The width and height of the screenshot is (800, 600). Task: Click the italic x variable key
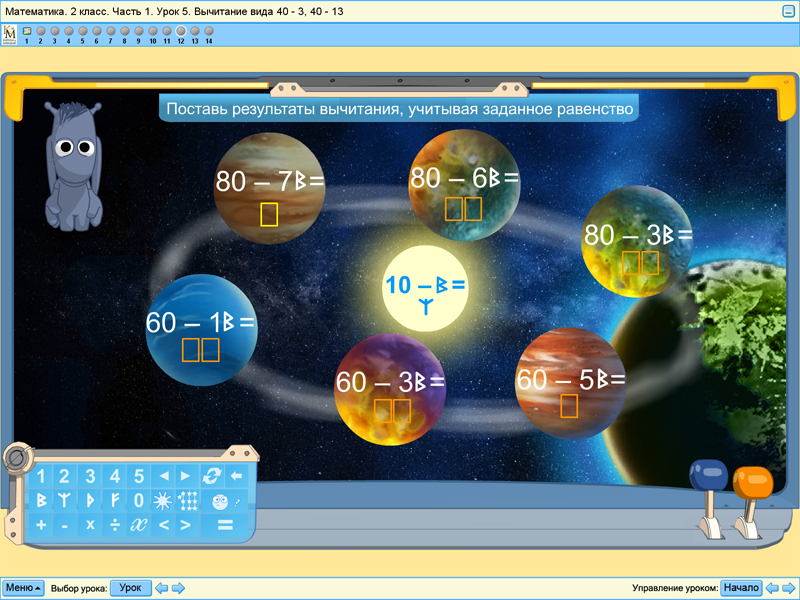(x=139, y=524)
